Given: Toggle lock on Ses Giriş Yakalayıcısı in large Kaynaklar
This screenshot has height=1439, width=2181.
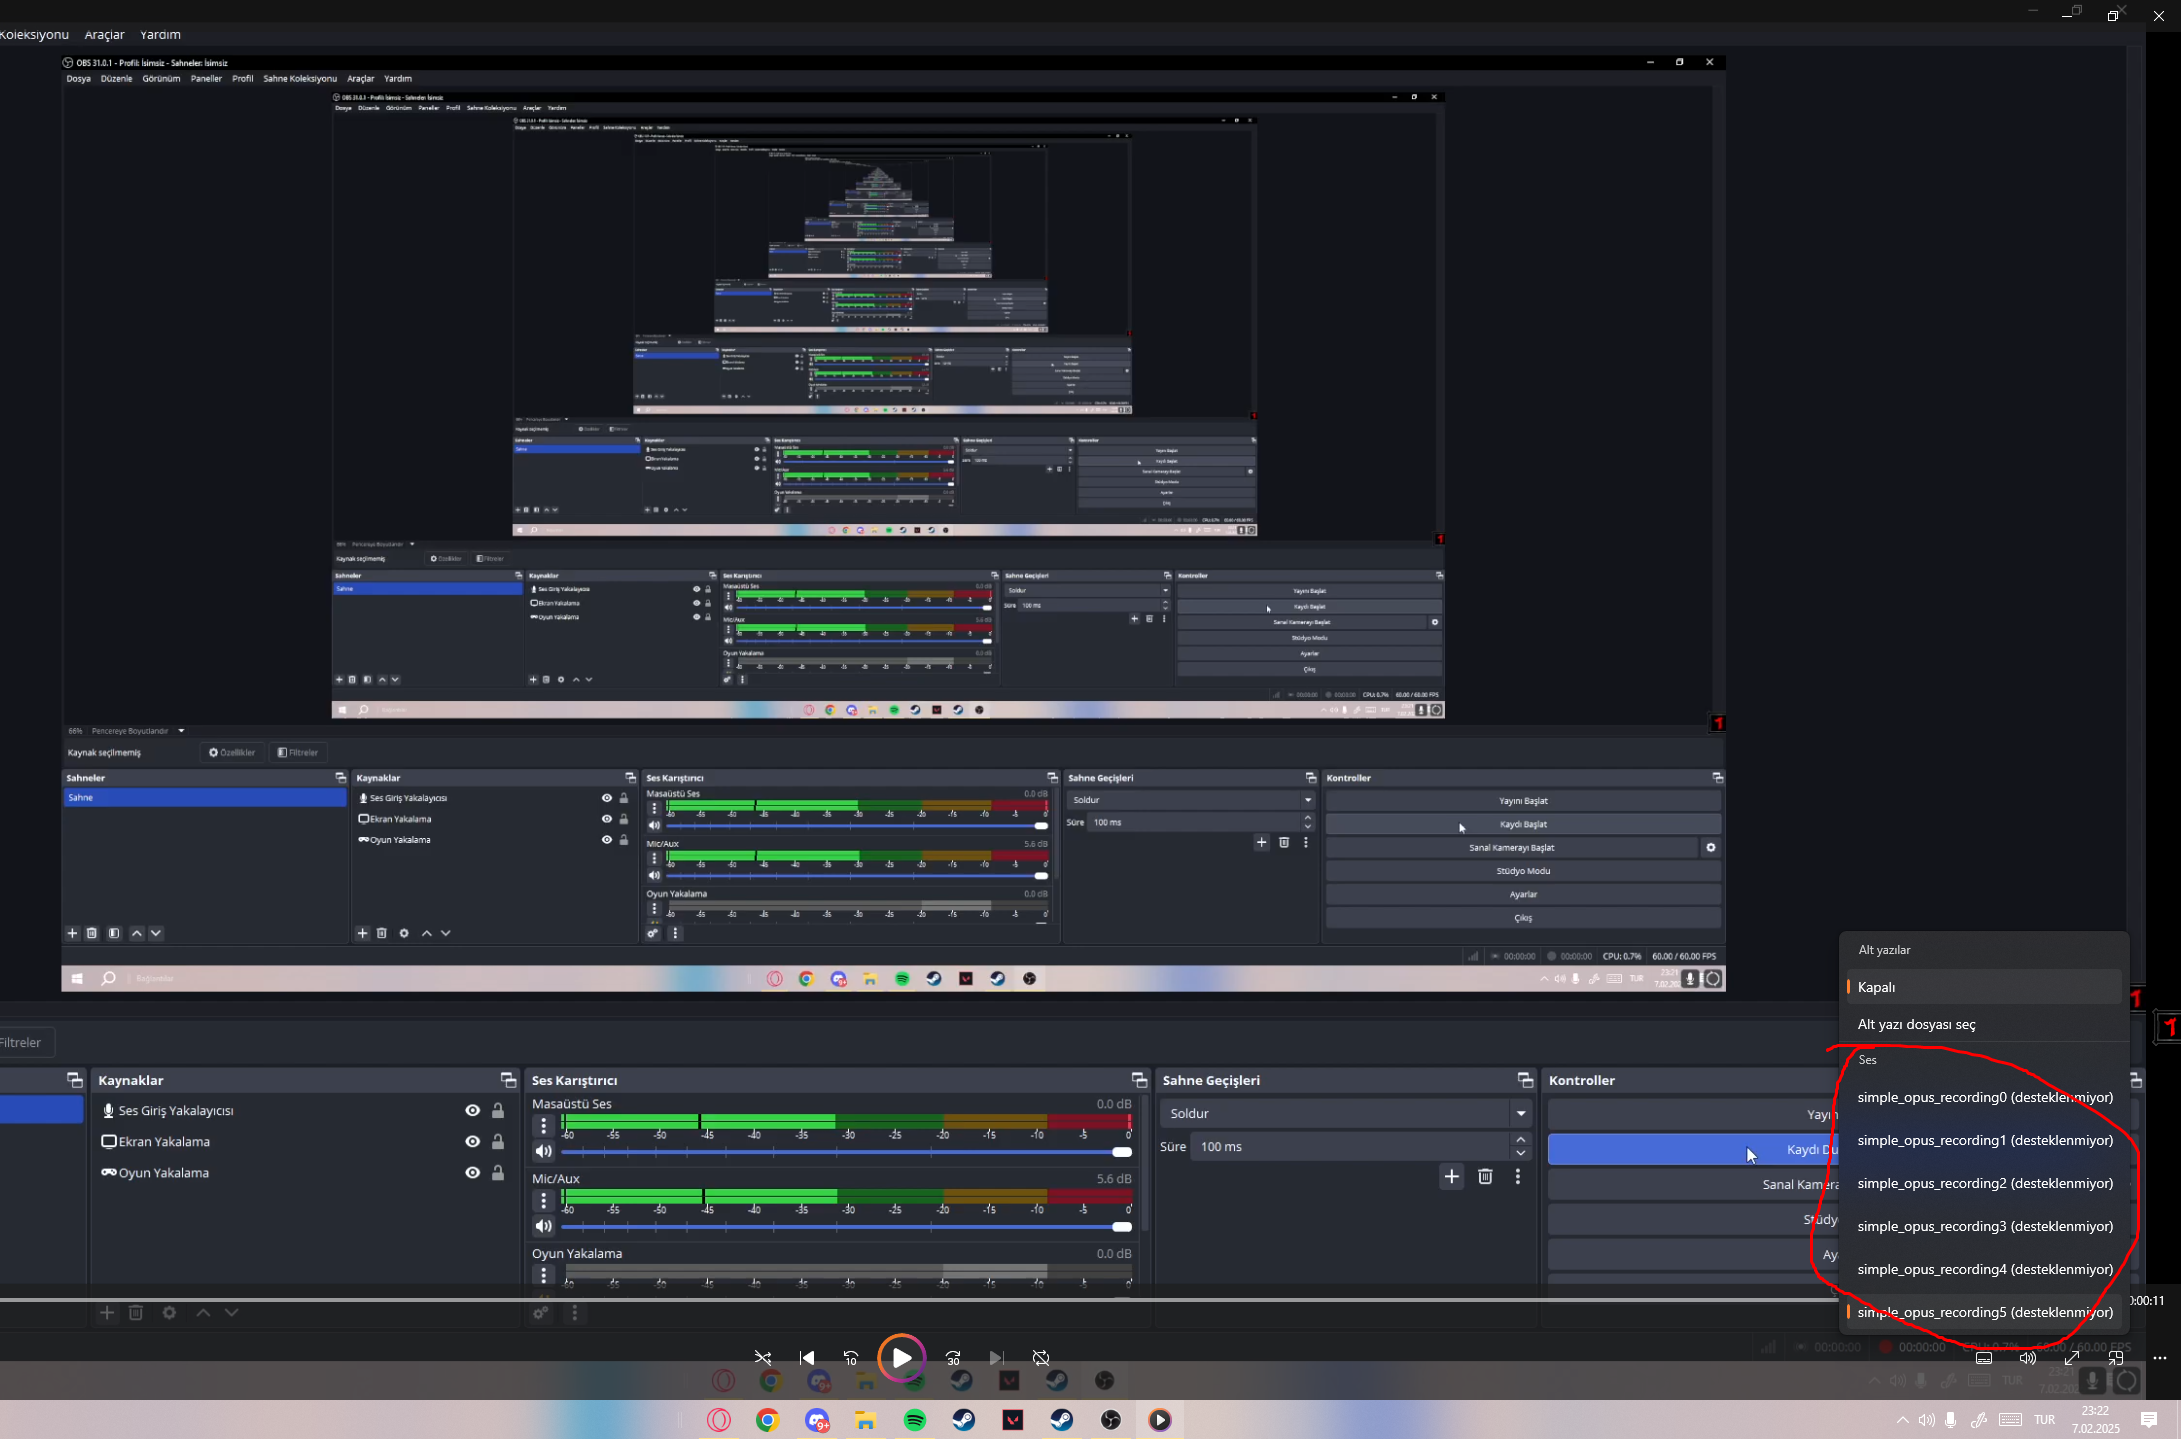Looking at the screenshot, I should (498, 1110).
